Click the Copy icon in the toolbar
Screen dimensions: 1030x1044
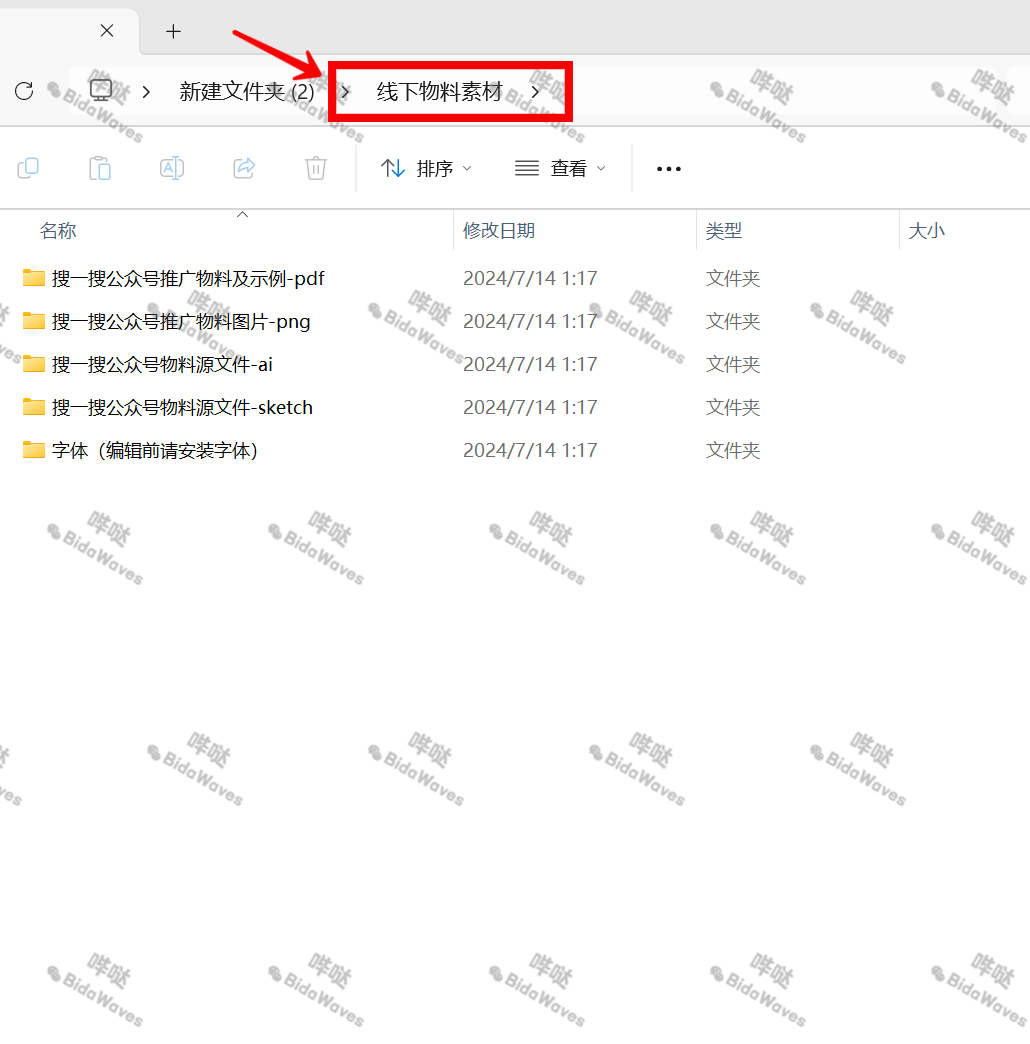pos(28,168)
